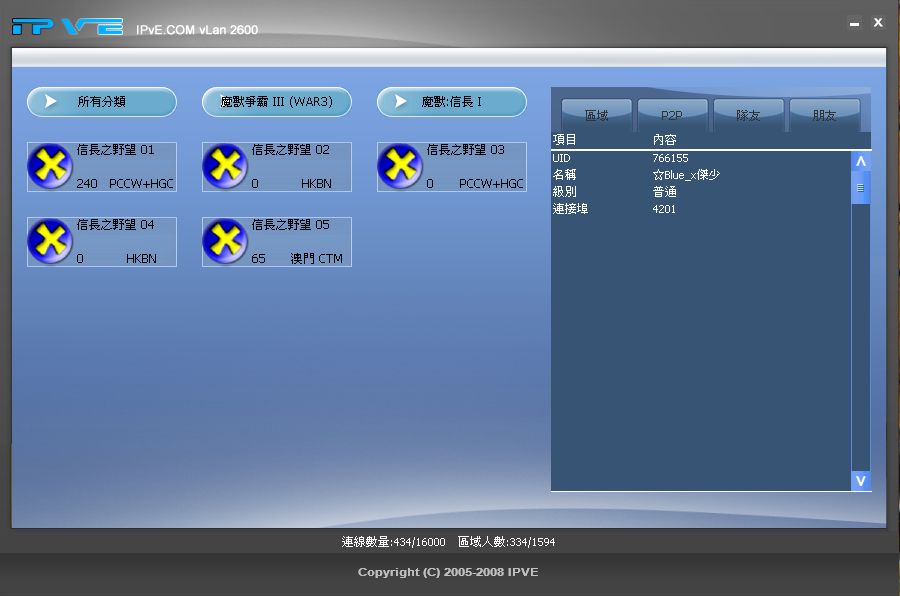Viewport: 900px width, 596px height.
Task: Click the 項目 column header
Action: tap(564, 140)
